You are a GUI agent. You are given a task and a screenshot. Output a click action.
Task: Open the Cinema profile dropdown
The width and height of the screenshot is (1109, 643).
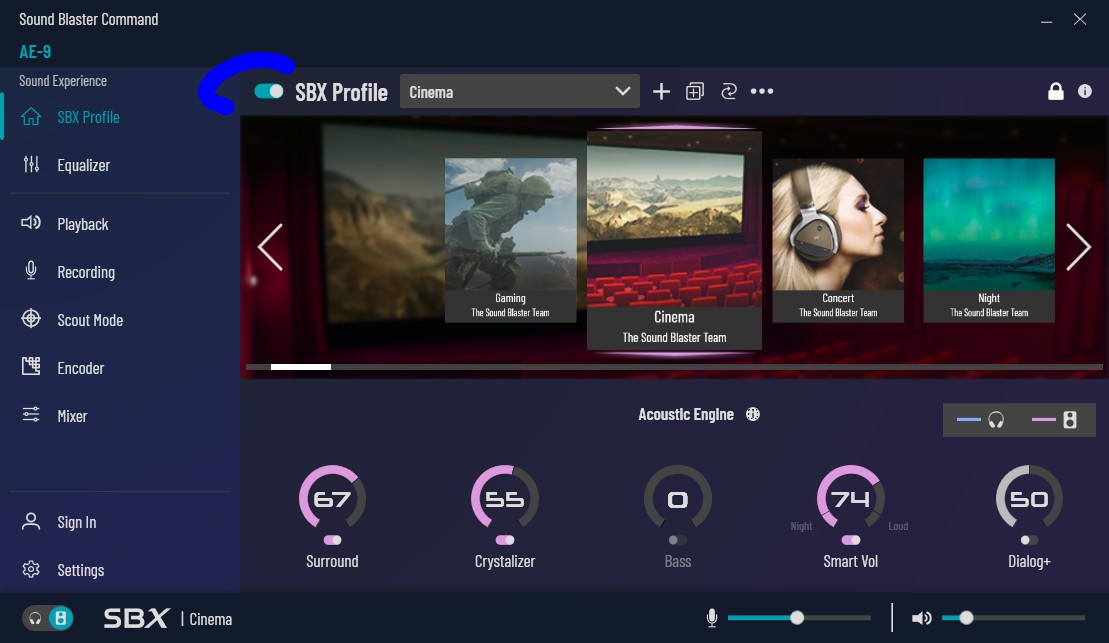[x=520, y=92]
